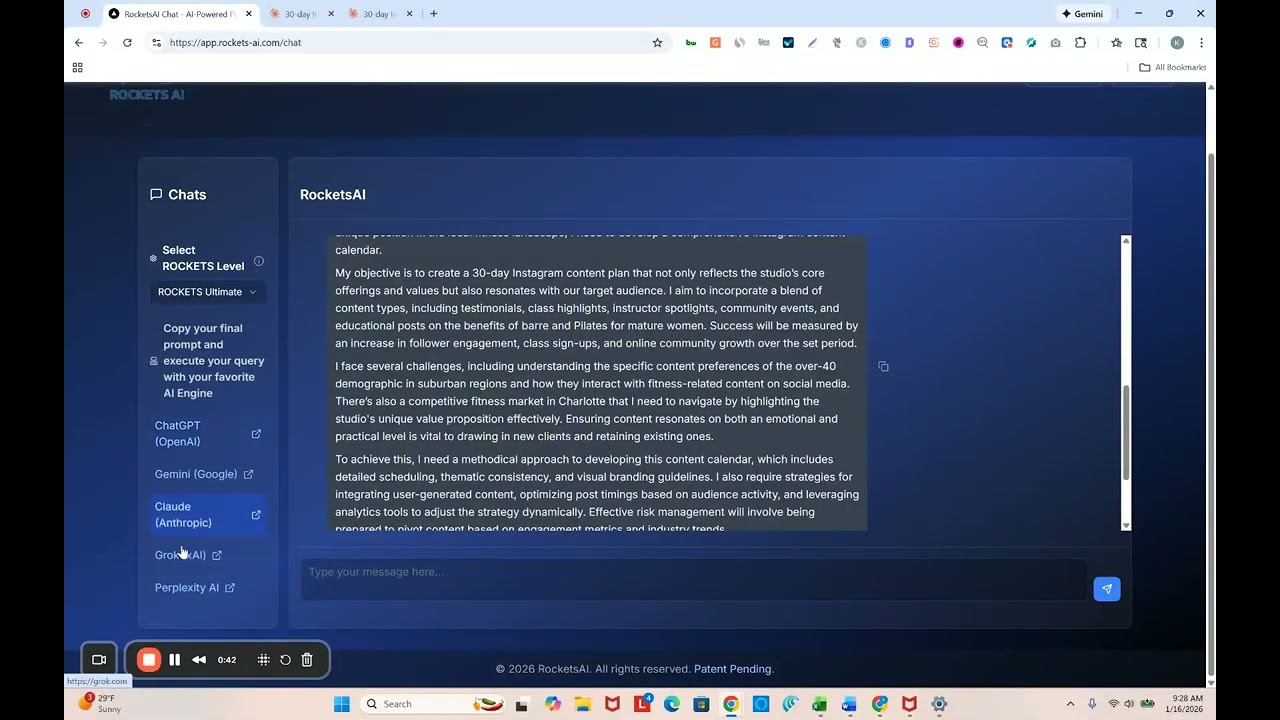This screenshot has width=1280, height=720.
Task: Click the ROCKETS AI logo
Action: (x=147, y=94)
